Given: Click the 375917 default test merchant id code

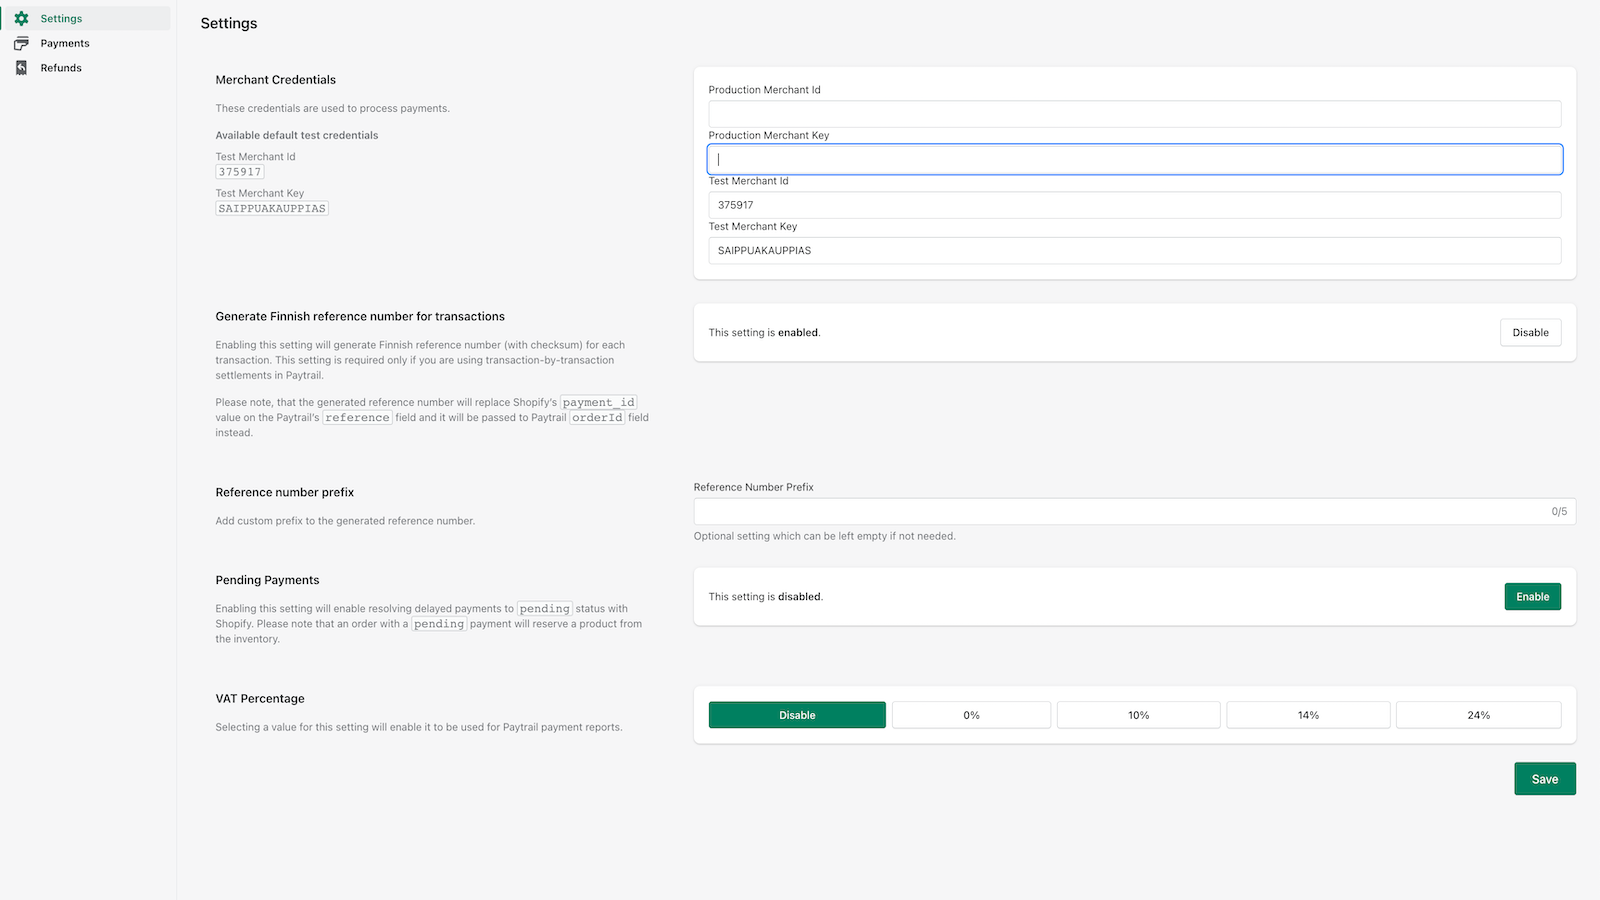Looking at the screenshot, I should click(x=240, y=172).
